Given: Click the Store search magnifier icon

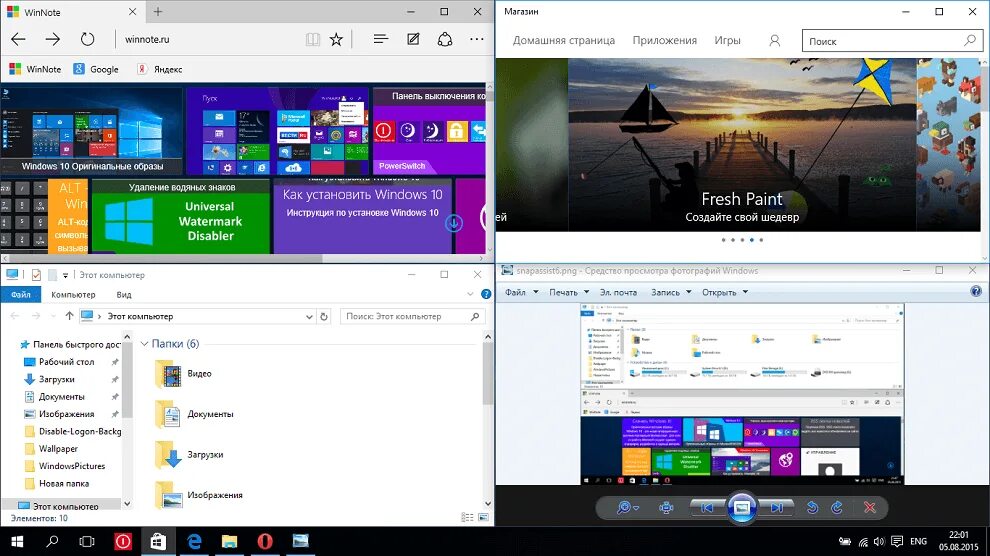Looking at the screenshot, I should 970,40.
